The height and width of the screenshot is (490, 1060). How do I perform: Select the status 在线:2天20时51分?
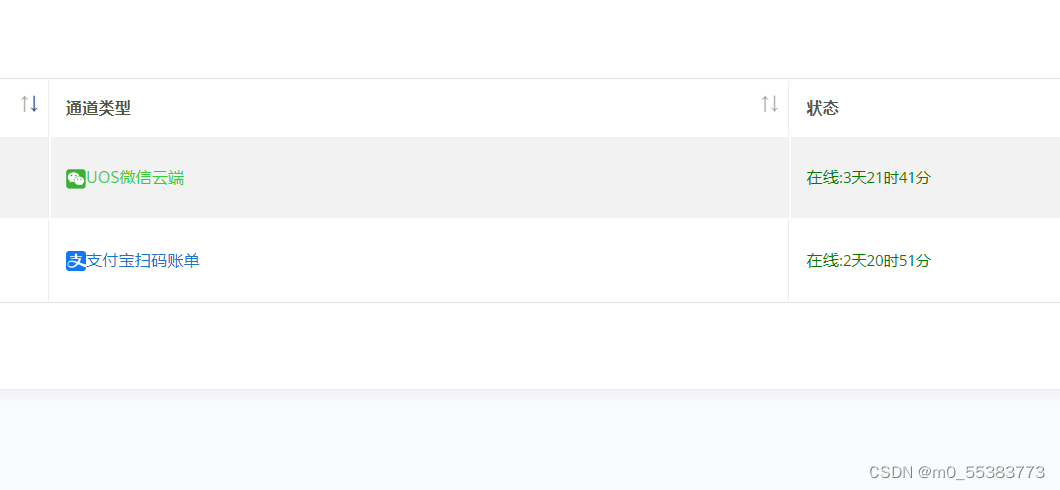(x=869, y=260)
